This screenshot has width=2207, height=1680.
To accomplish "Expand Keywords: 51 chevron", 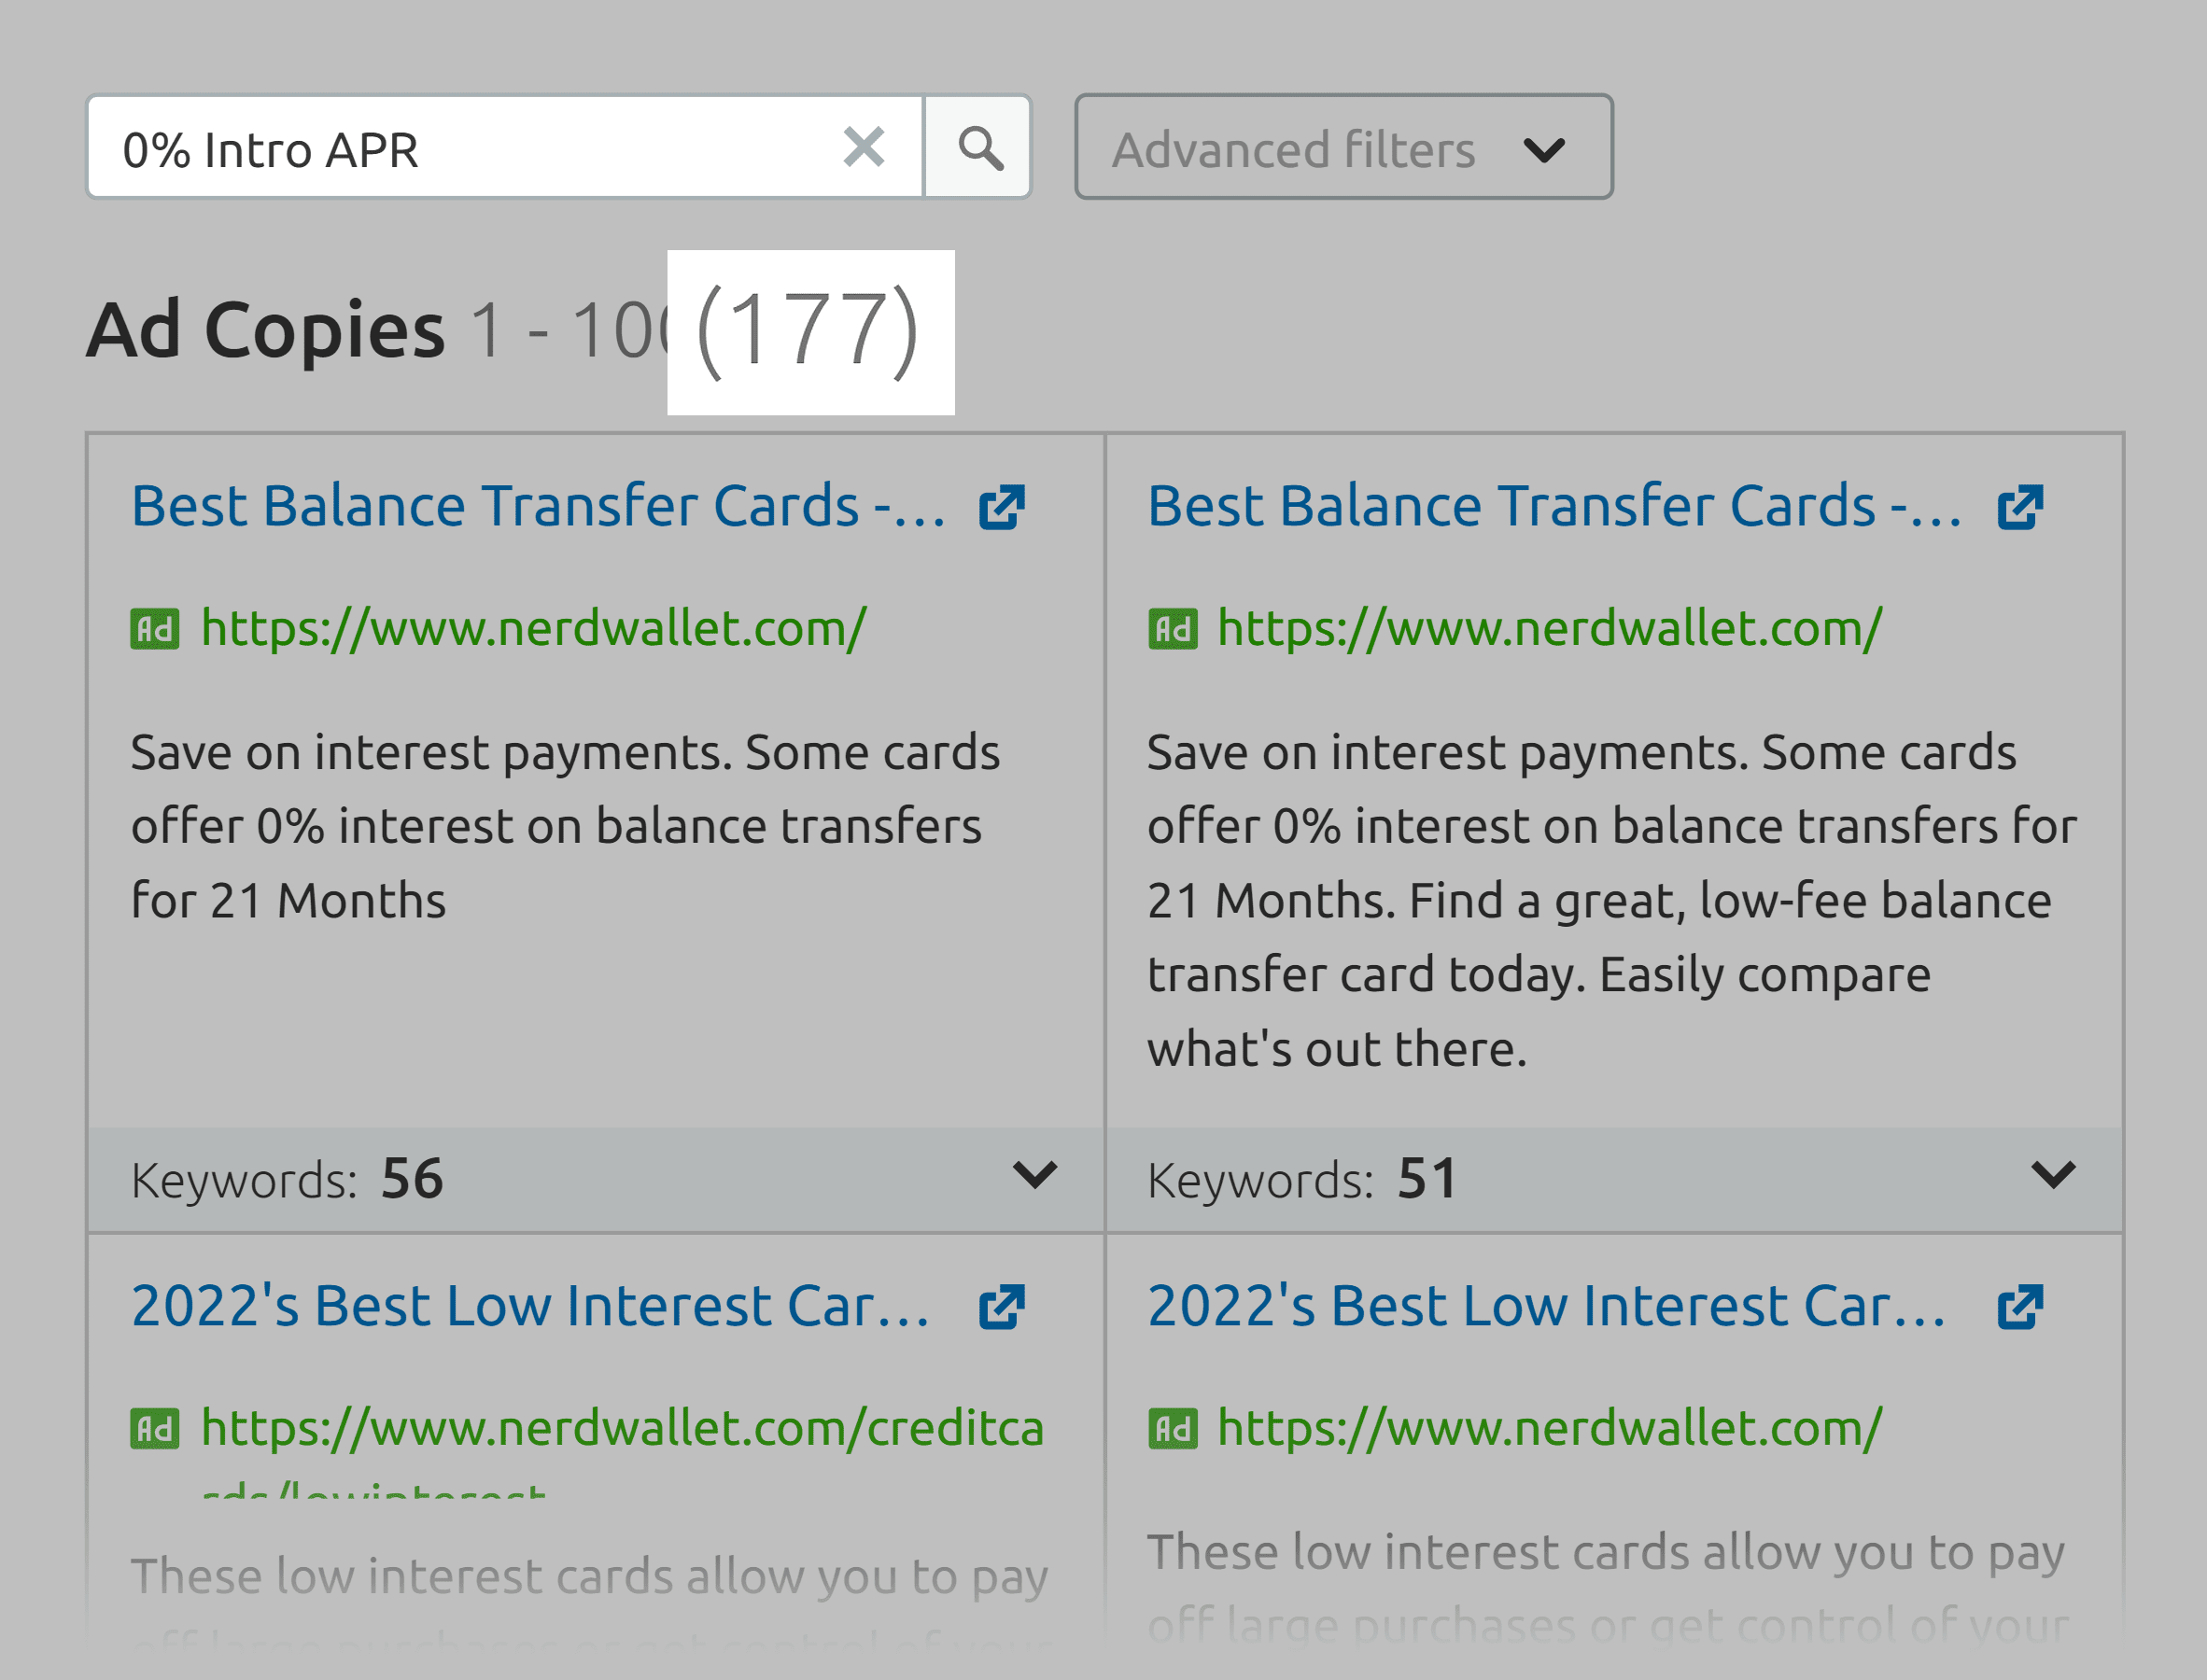I will (x=2054, y=1175).
